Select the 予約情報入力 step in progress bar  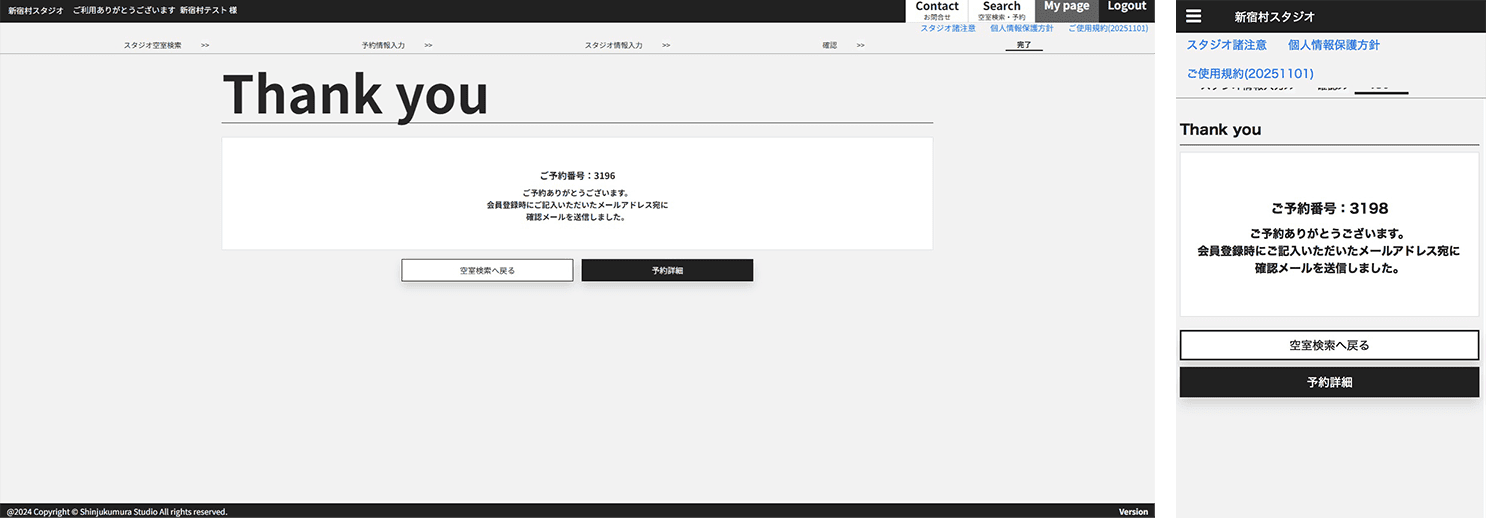[383, 46]
